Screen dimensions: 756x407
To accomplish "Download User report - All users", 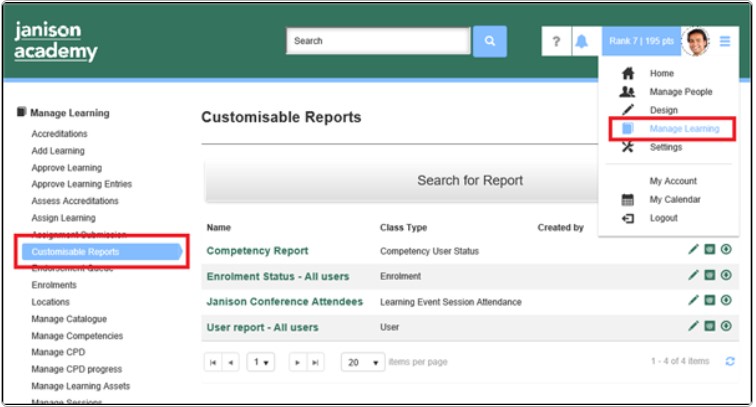I will click(726, 326).
